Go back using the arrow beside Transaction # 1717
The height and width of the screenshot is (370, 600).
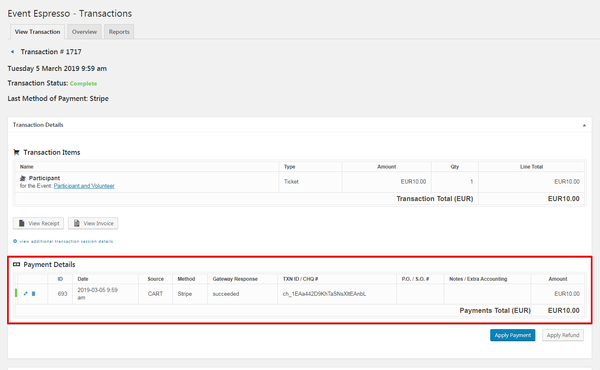[x=13, y=52]
